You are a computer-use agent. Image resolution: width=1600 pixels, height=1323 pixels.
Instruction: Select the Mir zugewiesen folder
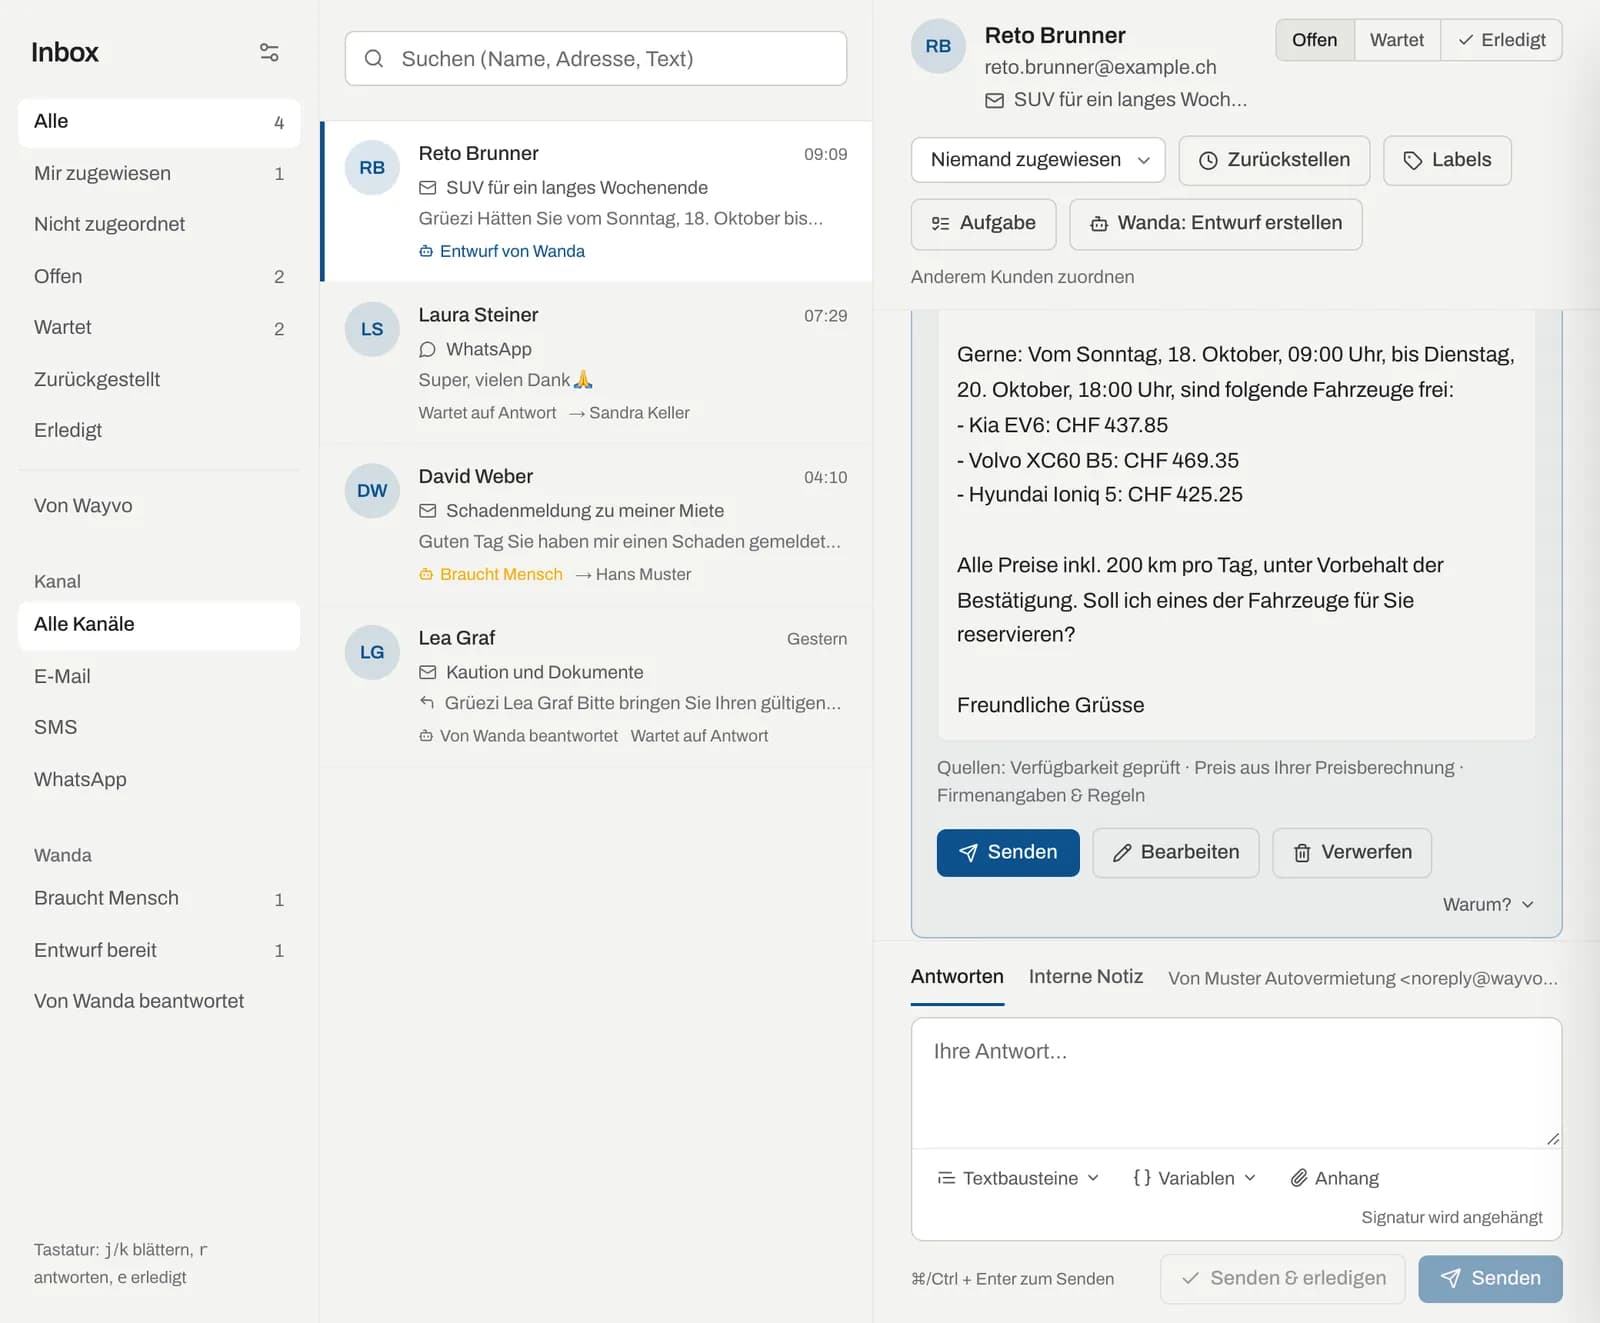pyautogui.click(x=159, y=174)
